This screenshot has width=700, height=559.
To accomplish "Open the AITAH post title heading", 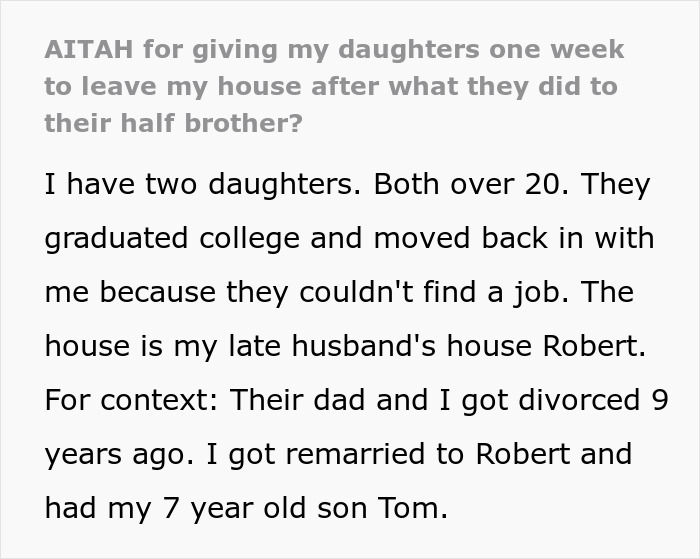I will coord(334,86).
